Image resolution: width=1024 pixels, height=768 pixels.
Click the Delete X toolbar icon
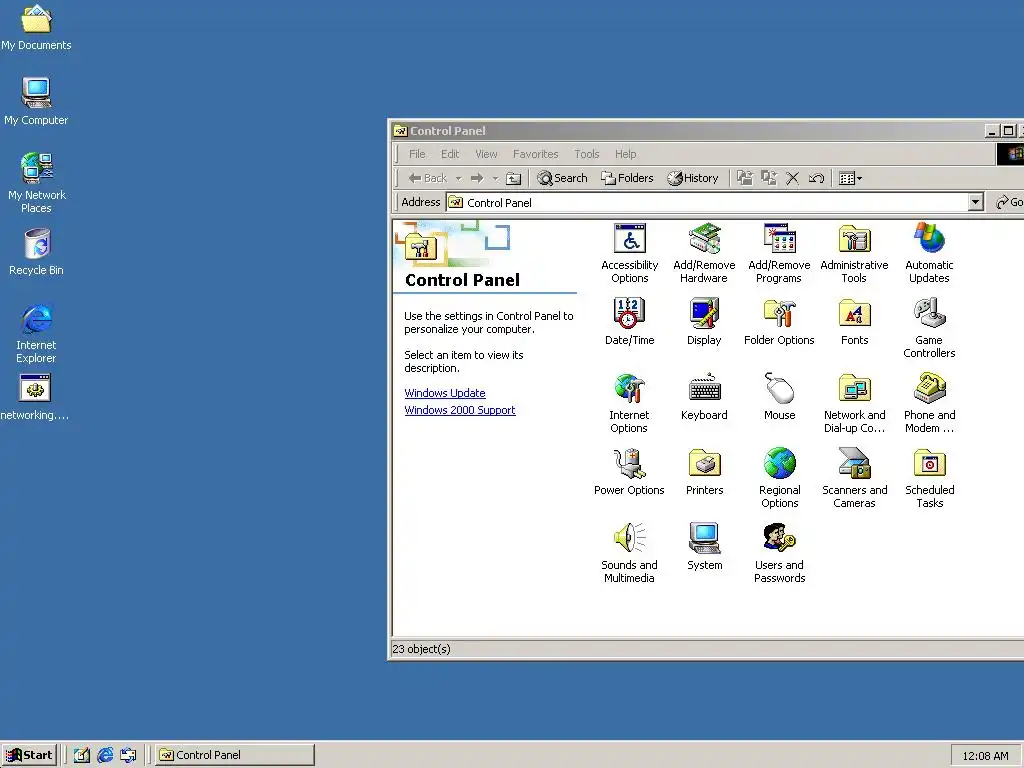click(792, 178)
